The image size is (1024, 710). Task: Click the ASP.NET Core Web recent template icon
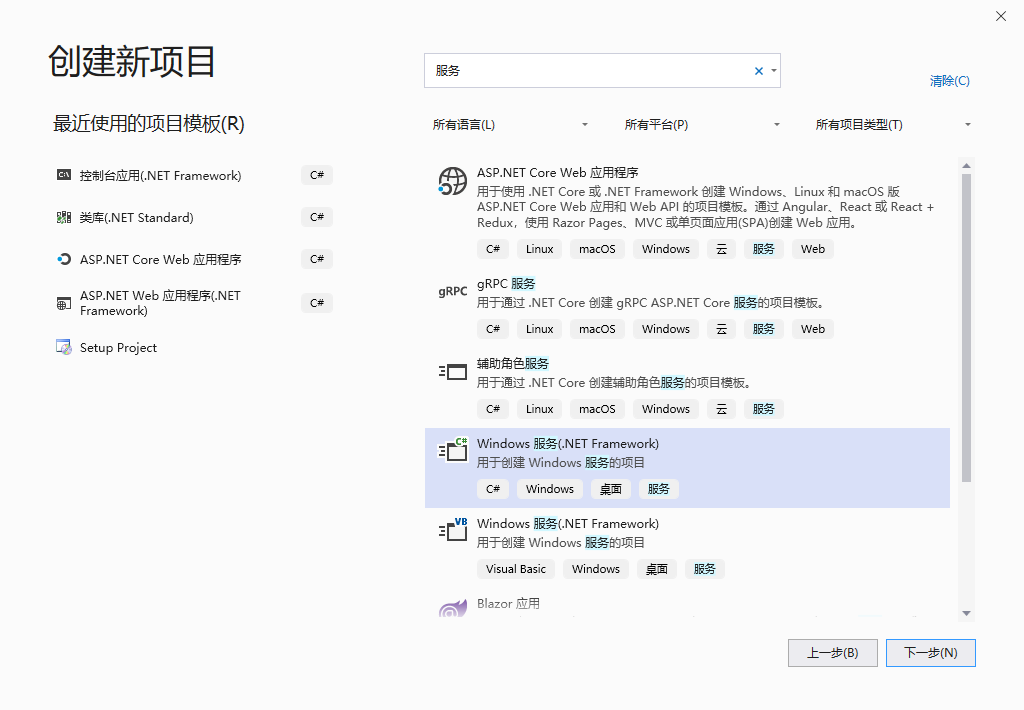coord(63,259)
